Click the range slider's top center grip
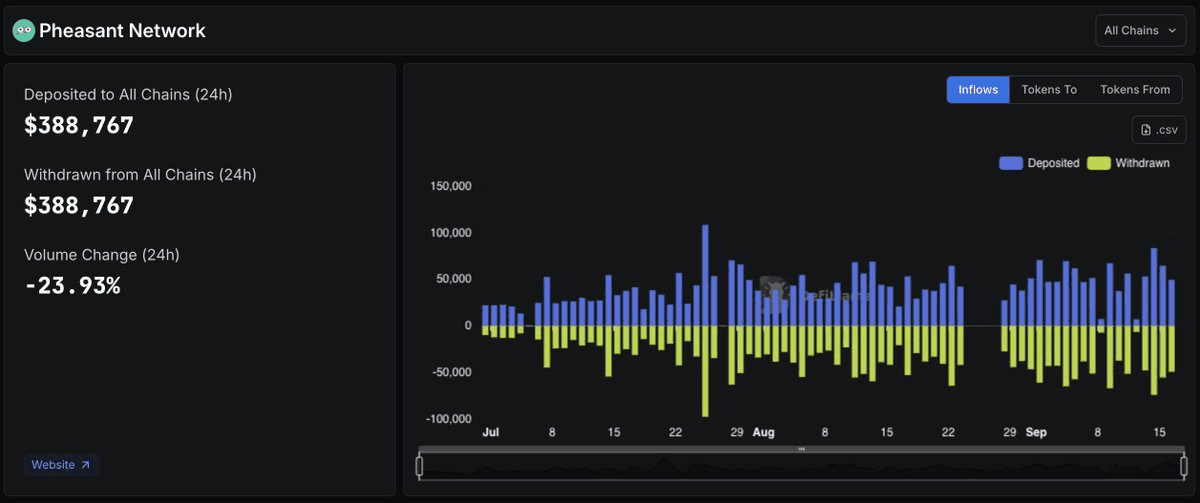Image resolution: width=1200 pixels, height=503 pixels. click(x=801, y=449)
